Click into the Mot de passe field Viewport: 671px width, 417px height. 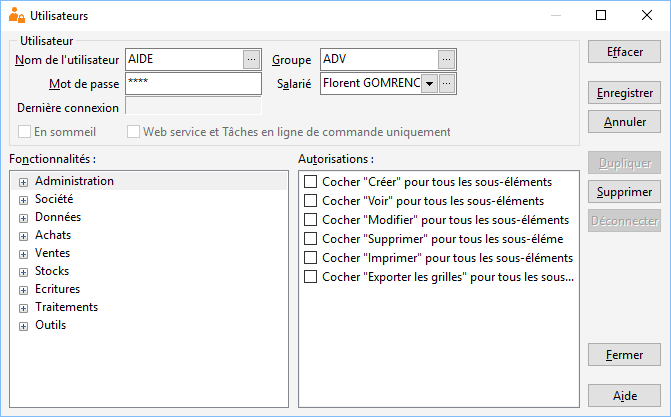click(x=193, y=83)
